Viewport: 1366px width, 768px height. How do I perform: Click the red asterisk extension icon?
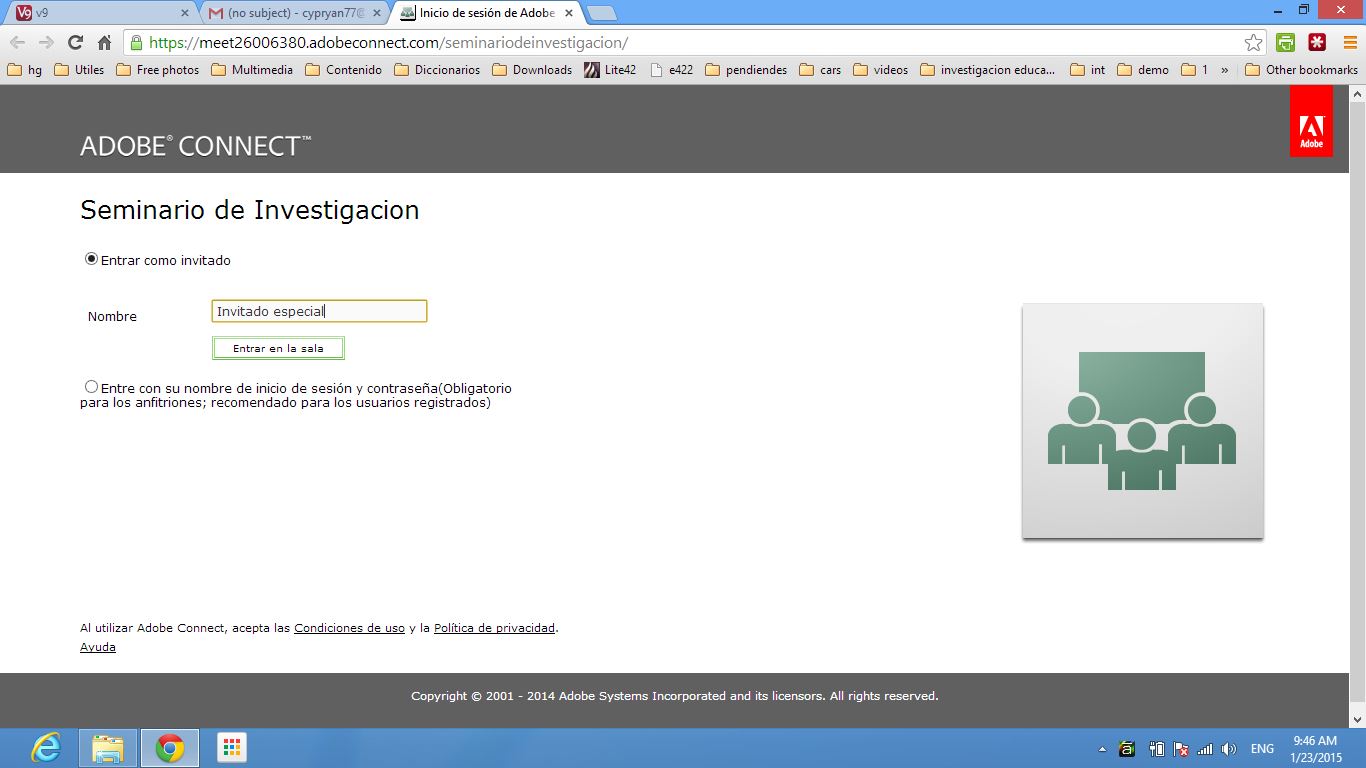click(1317, 42)
